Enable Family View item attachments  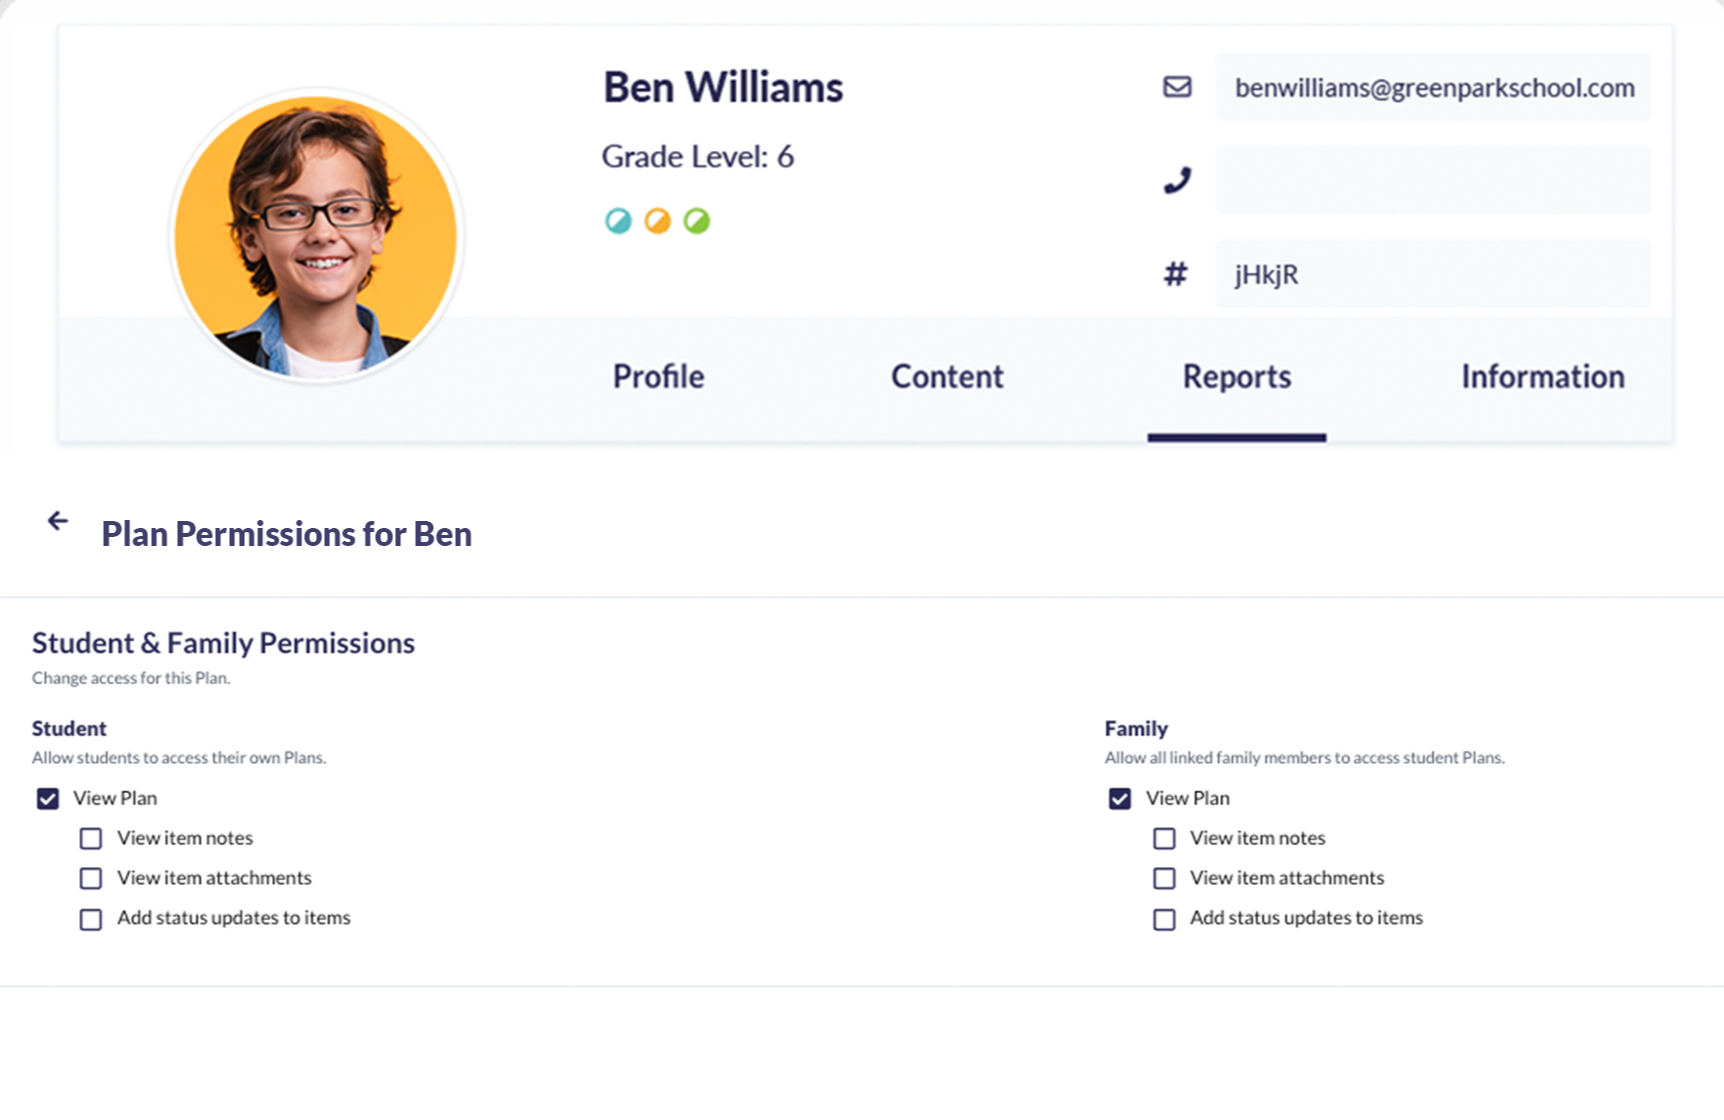tap(1164, 879)
